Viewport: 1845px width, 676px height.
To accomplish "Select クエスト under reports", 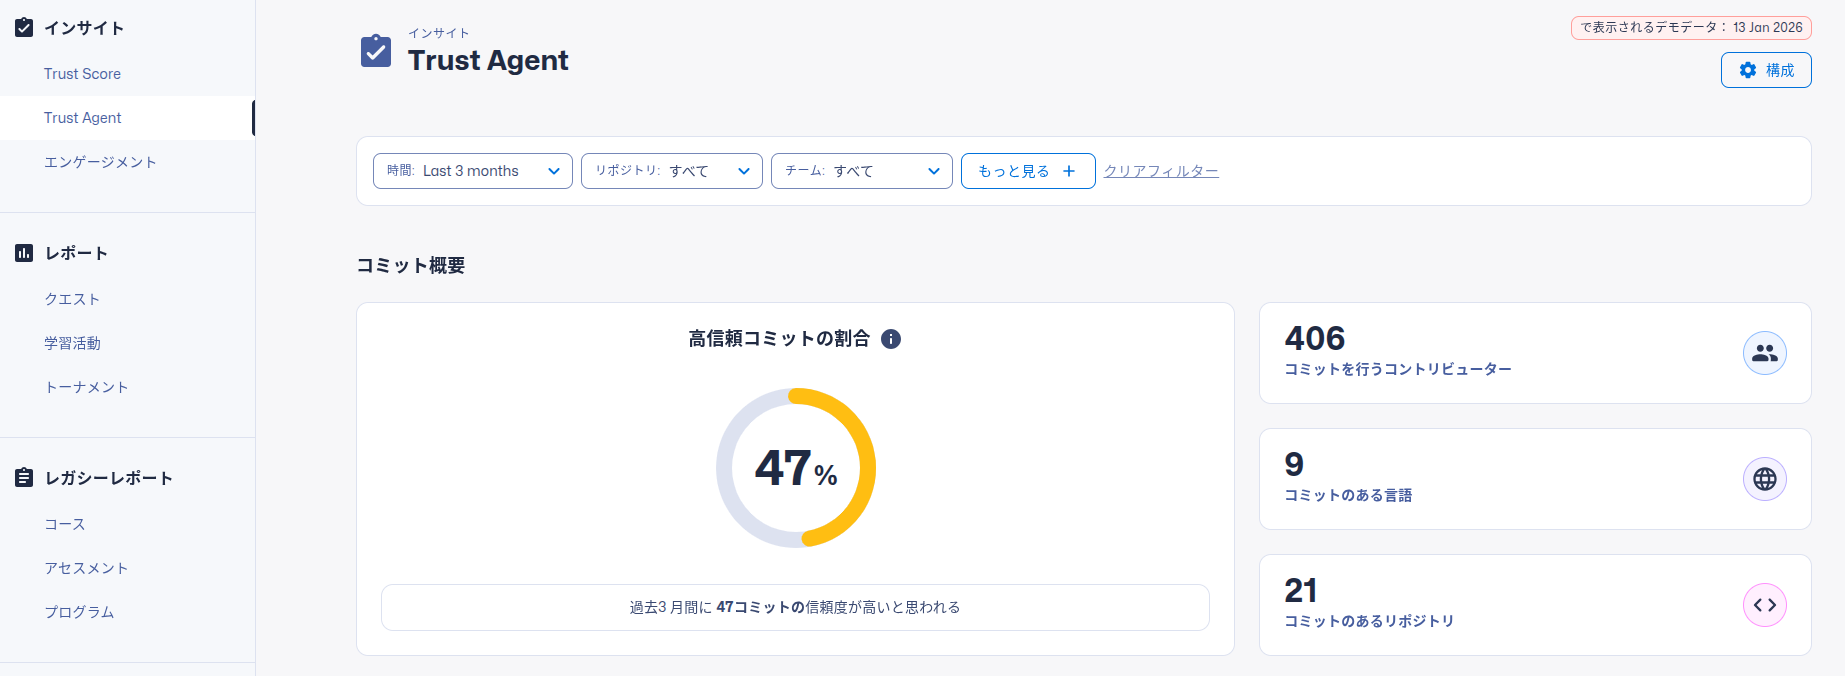I will click(72, 299).
